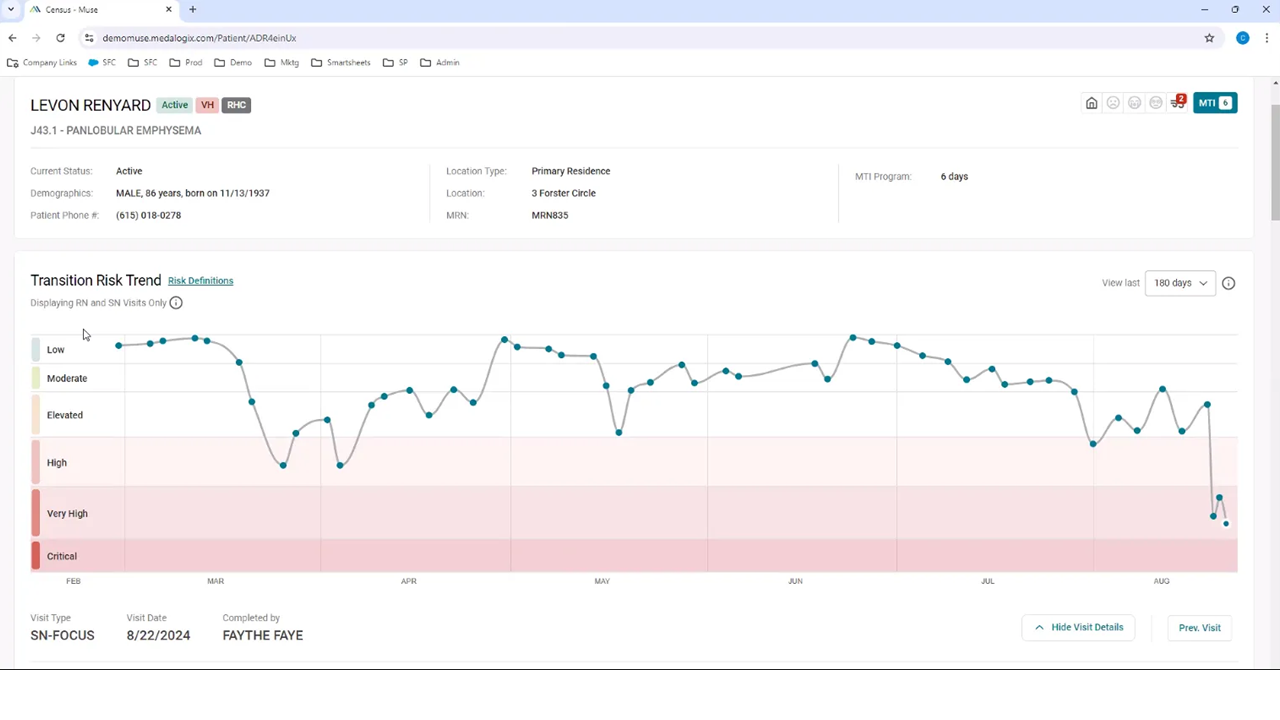The width and height of the screenshot is (1280, 720).
Task: Click the Active status tag
Action: point(175,105)
